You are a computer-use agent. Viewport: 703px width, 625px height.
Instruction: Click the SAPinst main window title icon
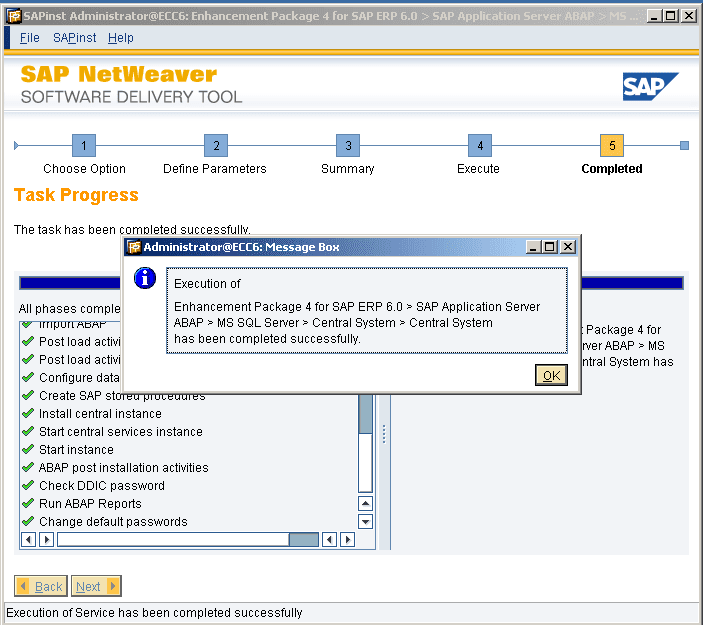tap(14, 16)
